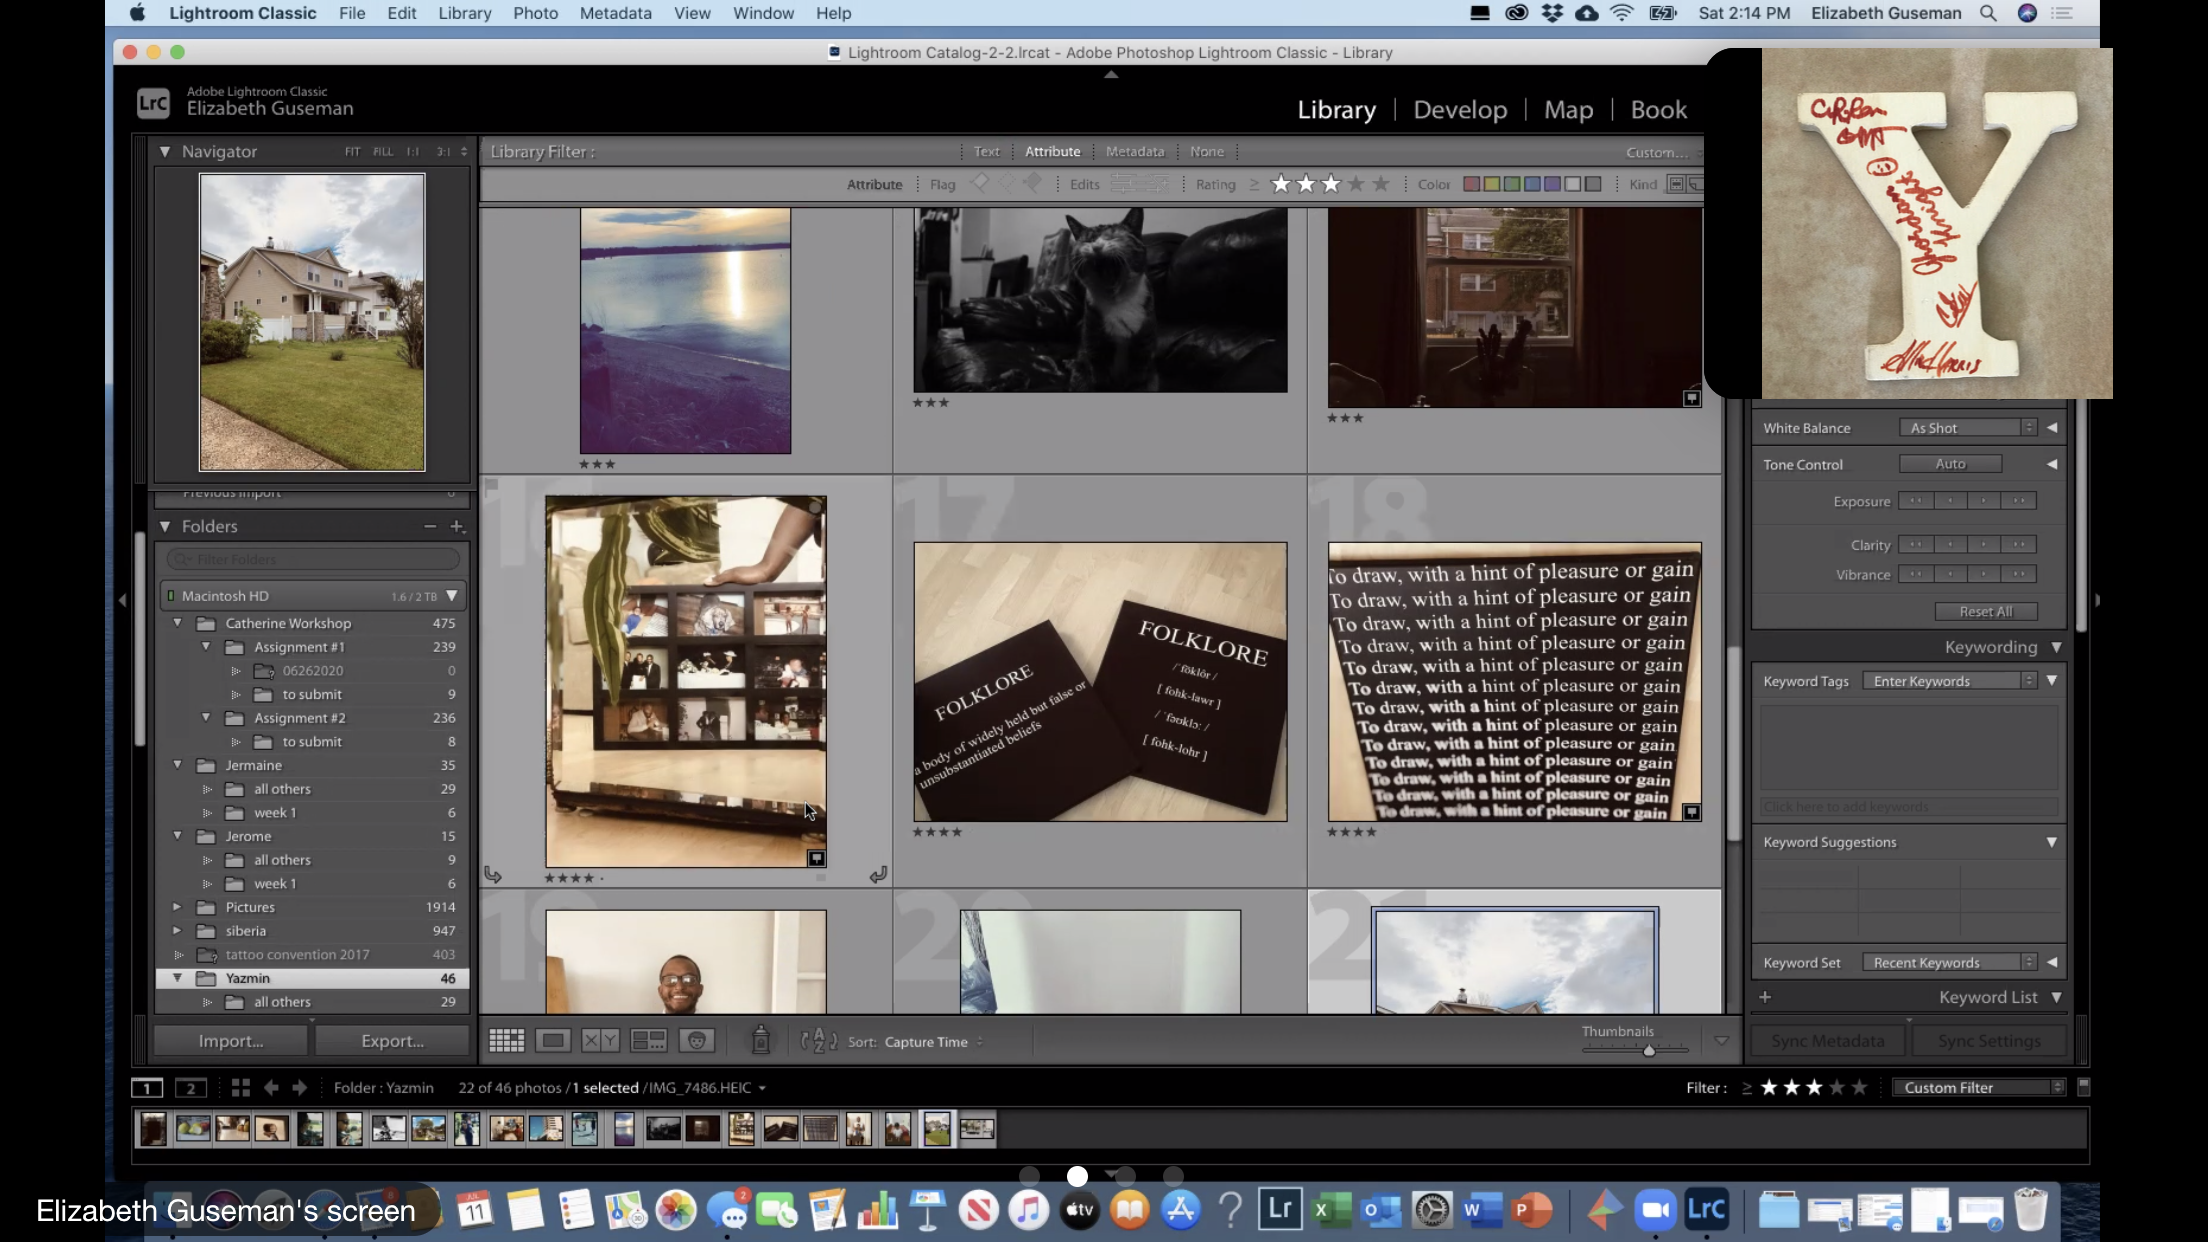This screenshot has width=2208, height=1242.
Task: Click Lightroom Classic LrC dock icon
Action: (x=1706, y=1210)
